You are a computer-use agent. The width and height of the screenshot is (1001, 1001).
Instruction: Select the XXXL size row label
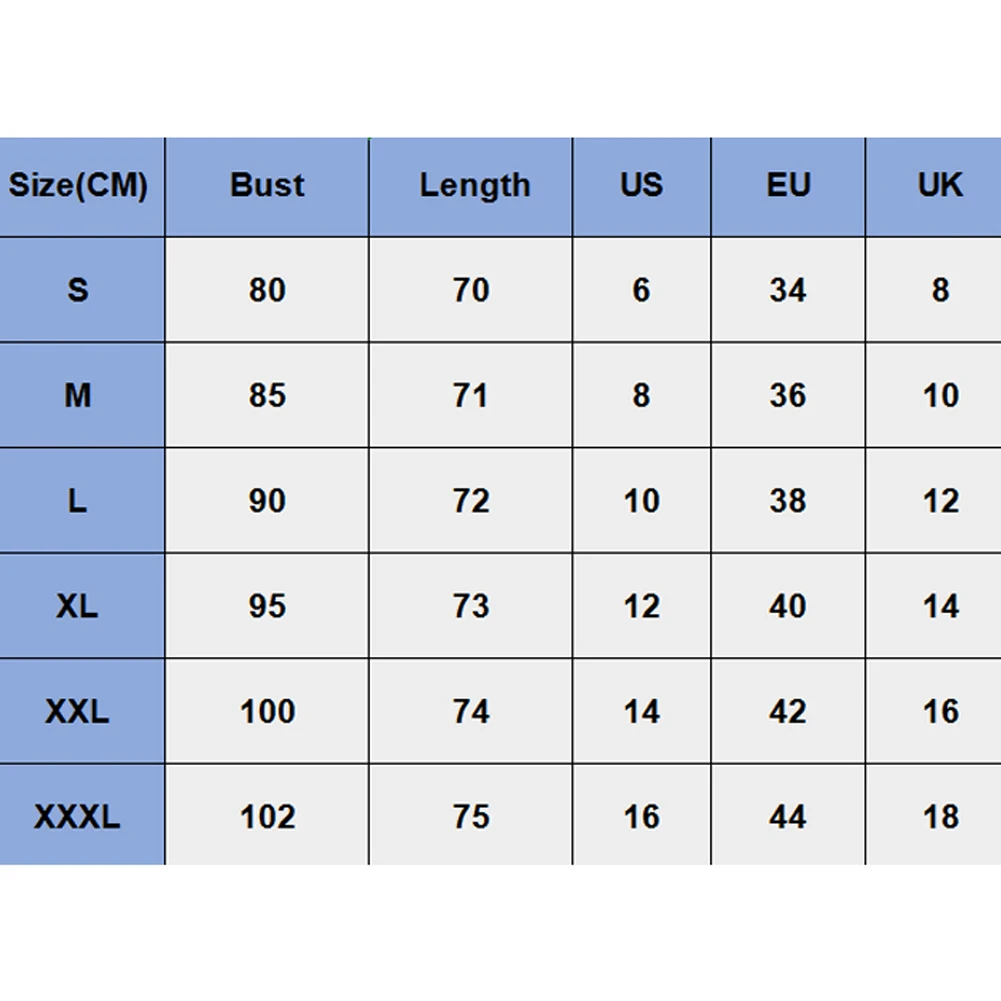(x=82, y=815)
